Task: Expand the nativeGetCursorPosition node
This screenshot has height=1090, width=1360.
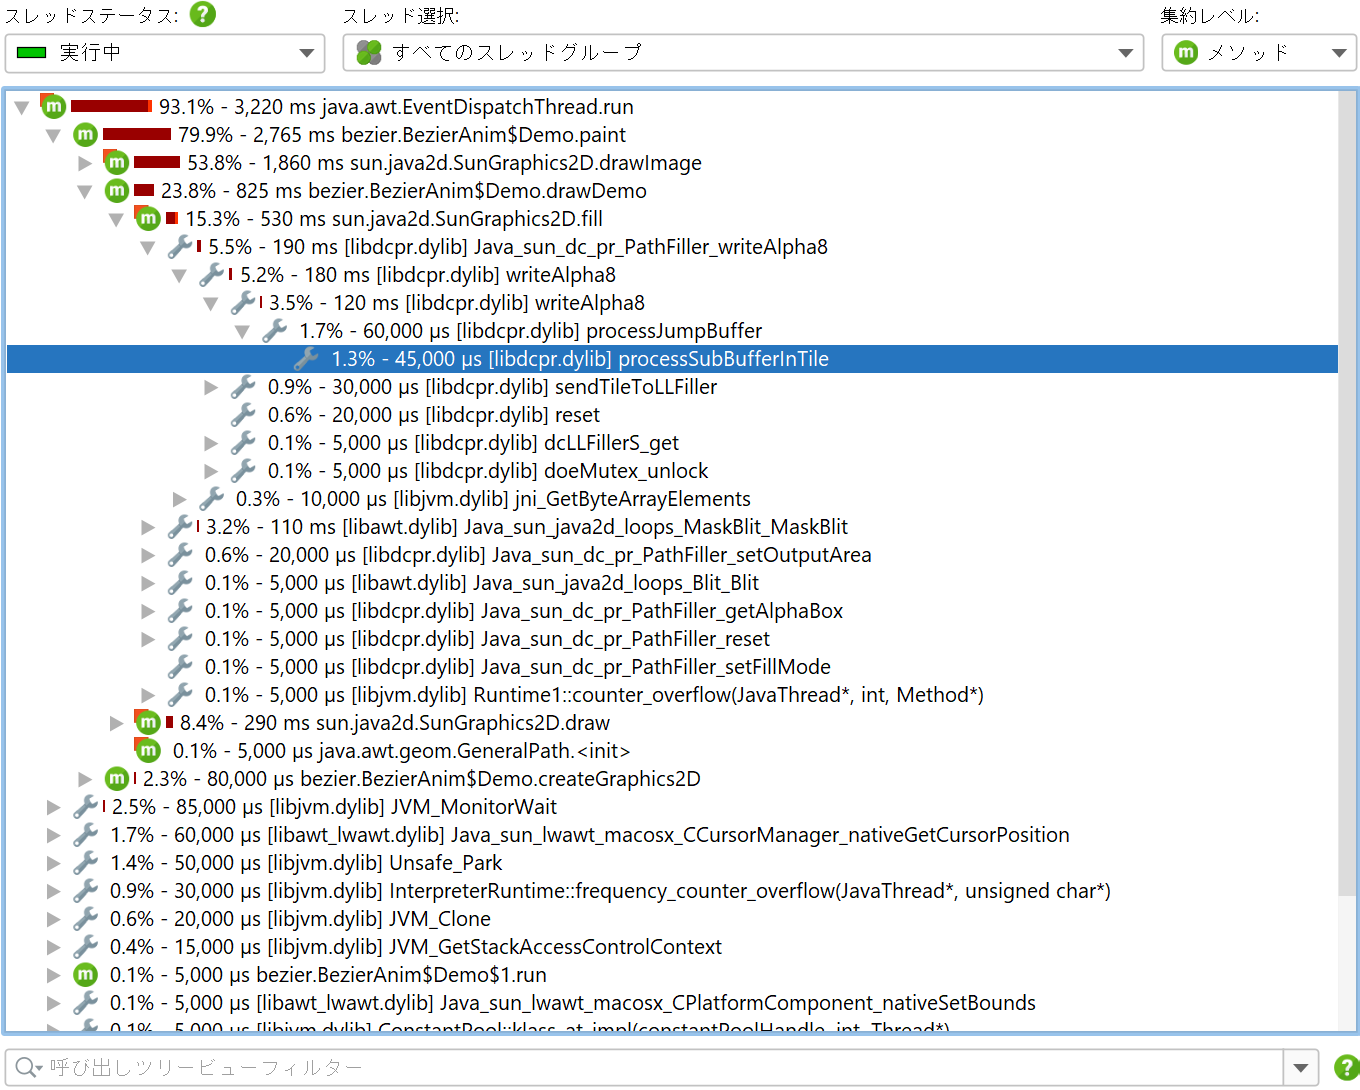Action: click(x=54, y=835)
